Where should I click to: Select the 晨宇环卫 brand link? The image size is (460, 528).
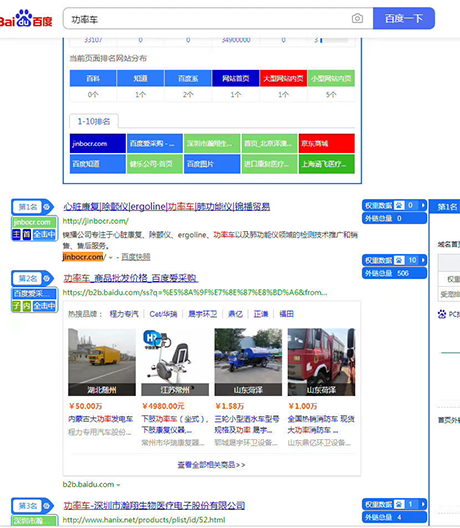[202, 314]
